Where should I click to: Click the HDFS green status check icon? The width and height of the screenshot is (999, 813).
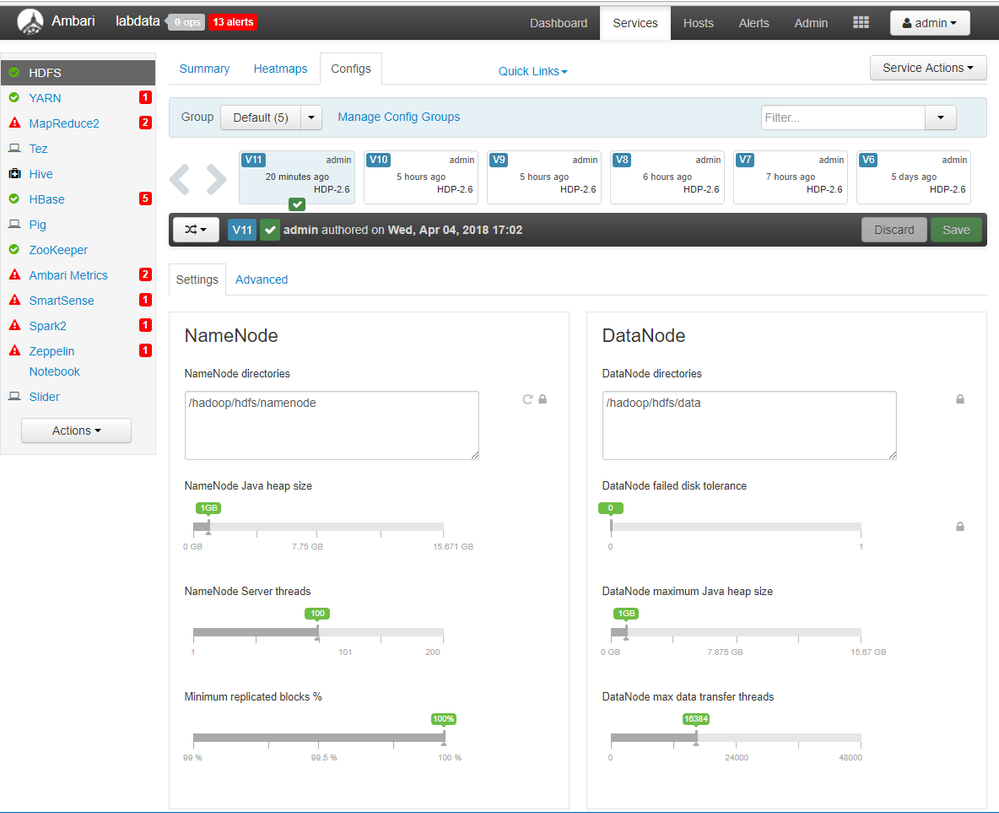(x=14, y=73)
